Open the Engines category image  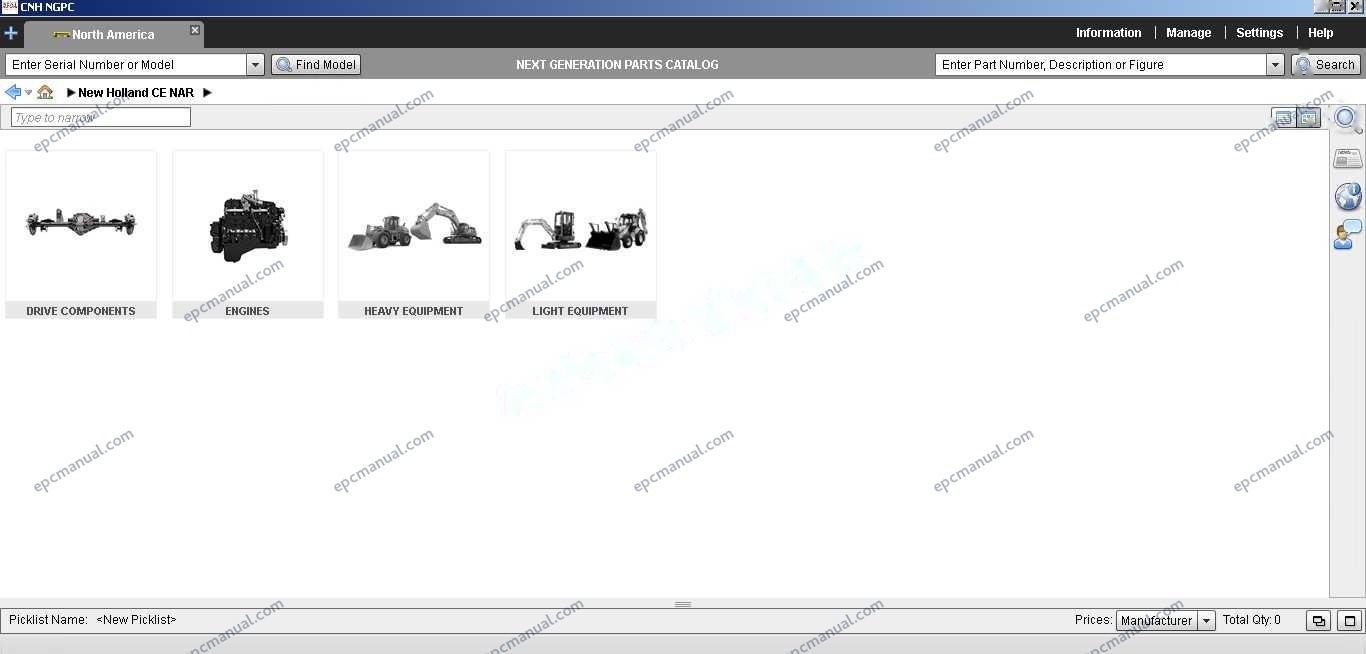click(x=248, y=226)
